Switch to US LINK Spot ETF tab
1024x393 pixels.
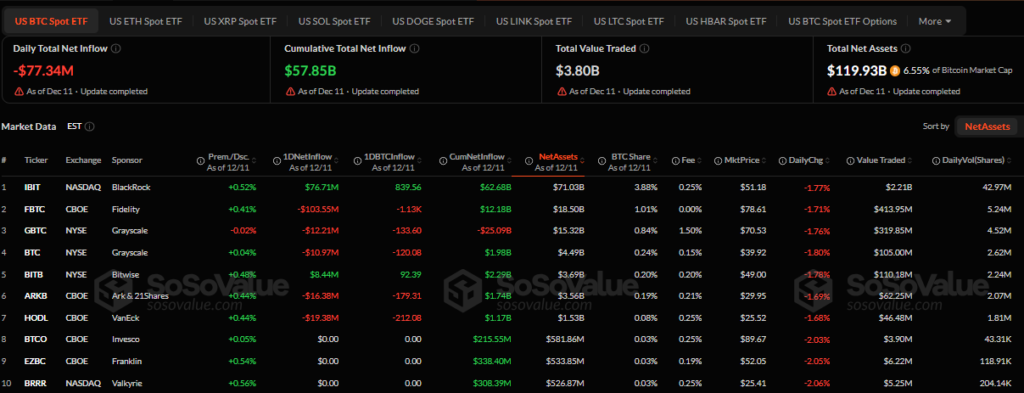pos(534,21)
